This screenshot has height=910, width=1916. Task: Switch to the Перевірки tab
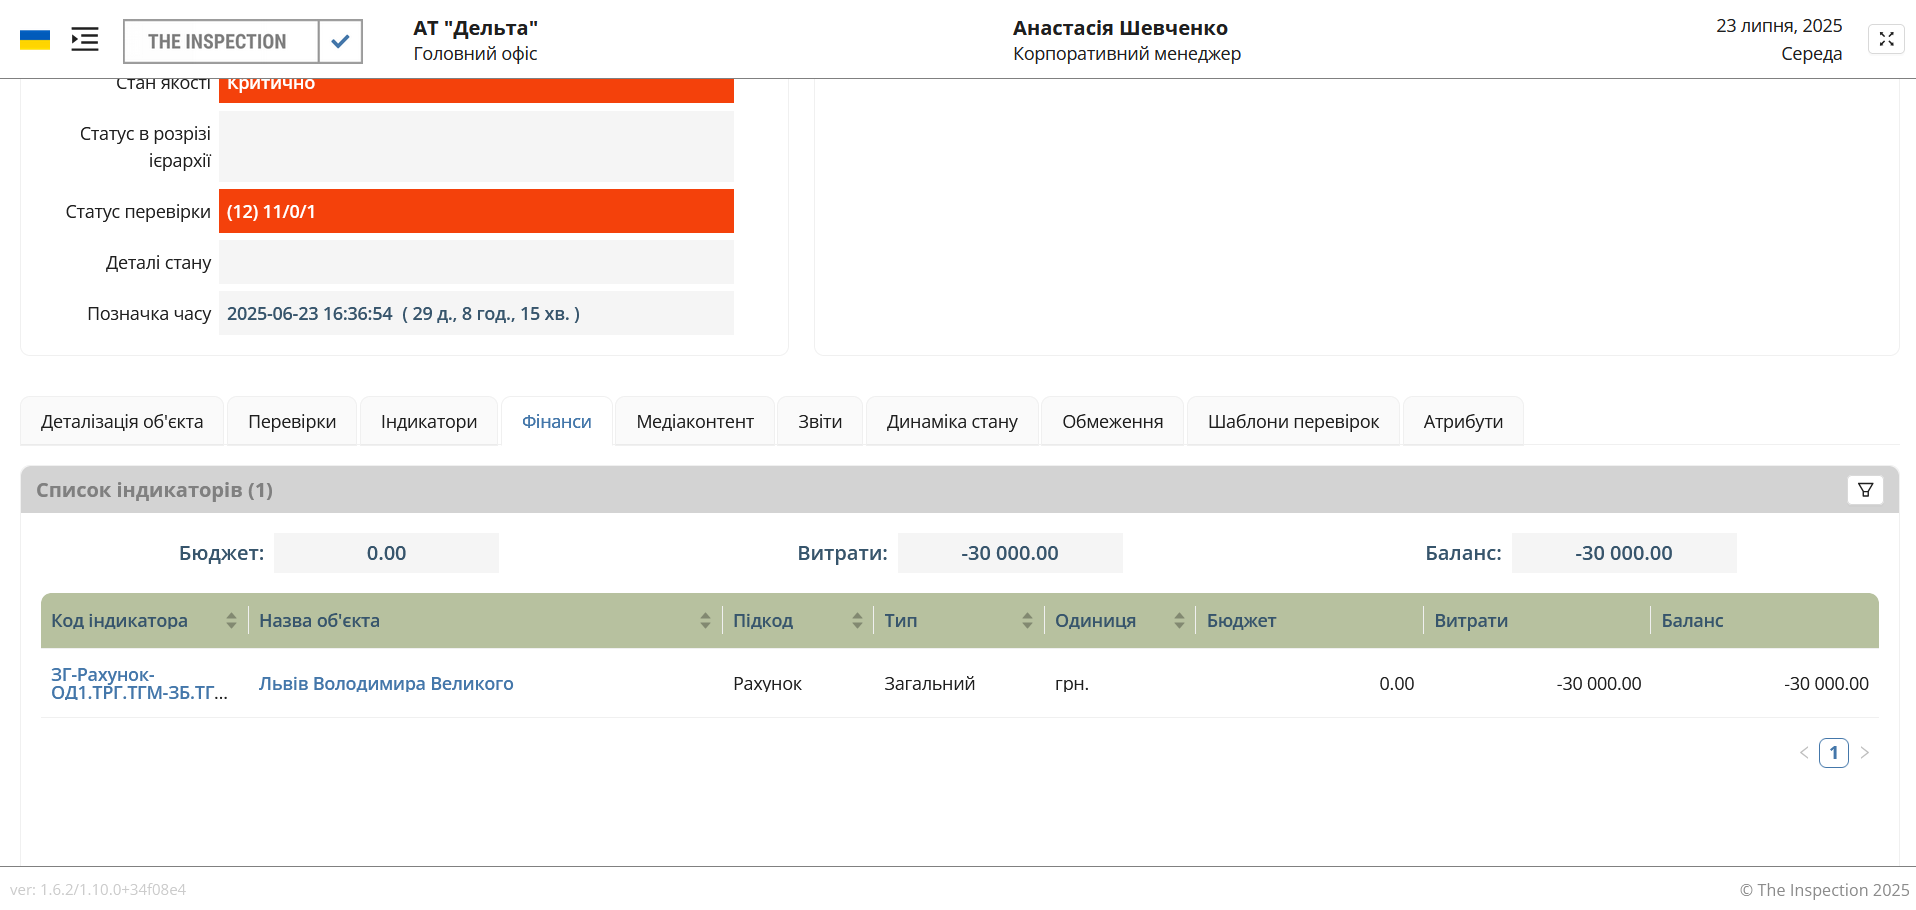coord(291,421)
